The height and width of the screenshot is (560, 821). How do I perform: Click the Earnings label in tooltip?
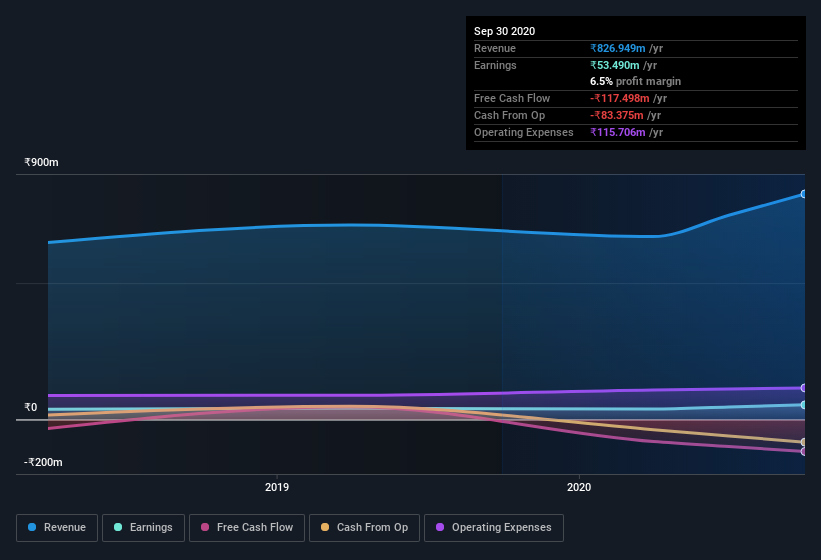[x=495, y=65]
